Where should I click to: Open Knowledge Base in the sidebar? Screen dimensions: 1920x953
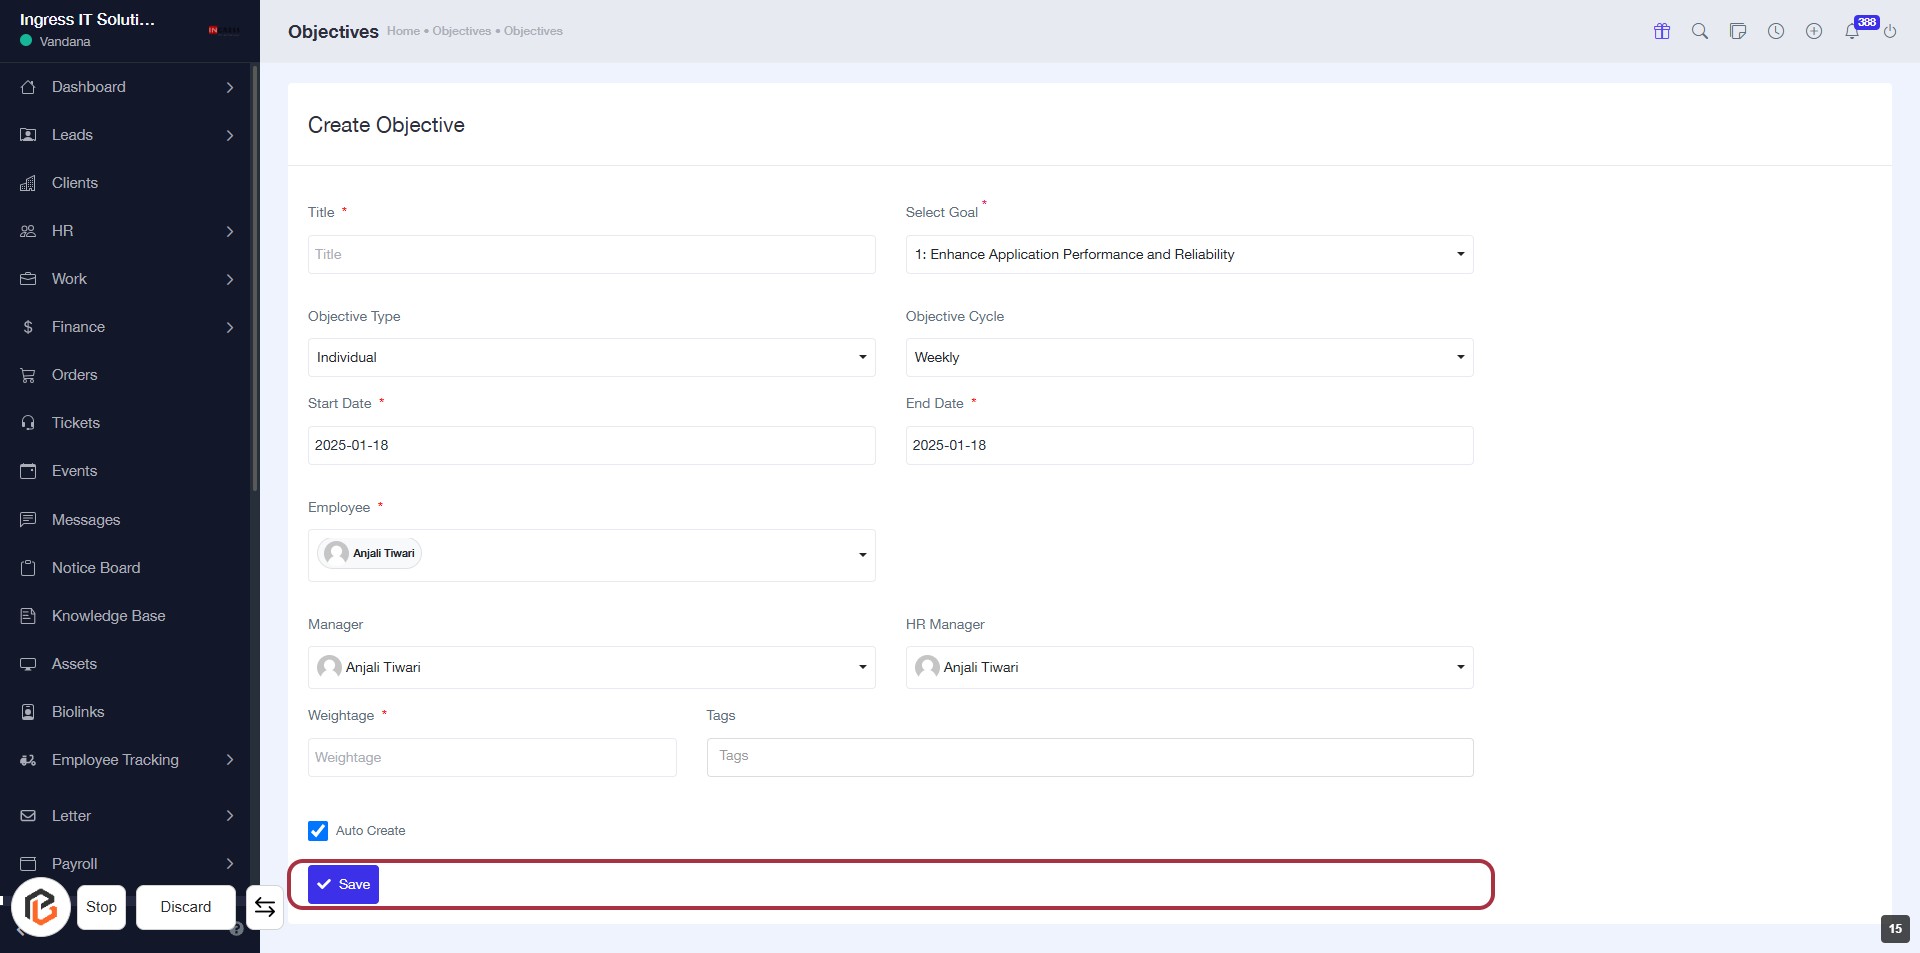pyautogui.click(x=108, y=616)
